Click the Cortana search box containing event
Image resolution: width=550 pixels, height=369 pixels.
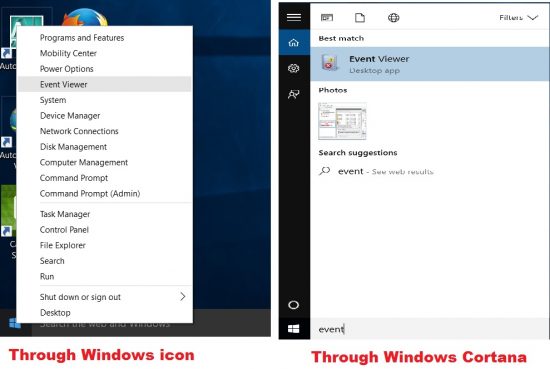coord(430,329)
